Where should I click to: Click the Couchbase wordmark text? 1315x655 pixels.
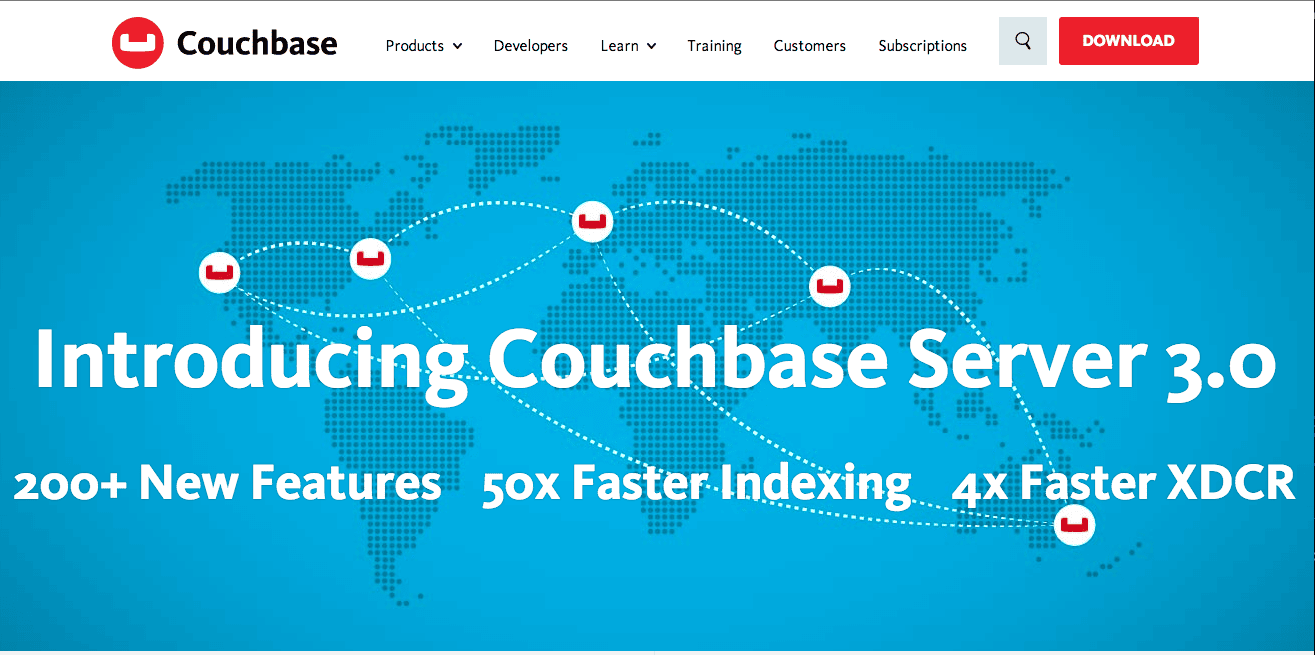pyautogui.click(x=257, y=43)
